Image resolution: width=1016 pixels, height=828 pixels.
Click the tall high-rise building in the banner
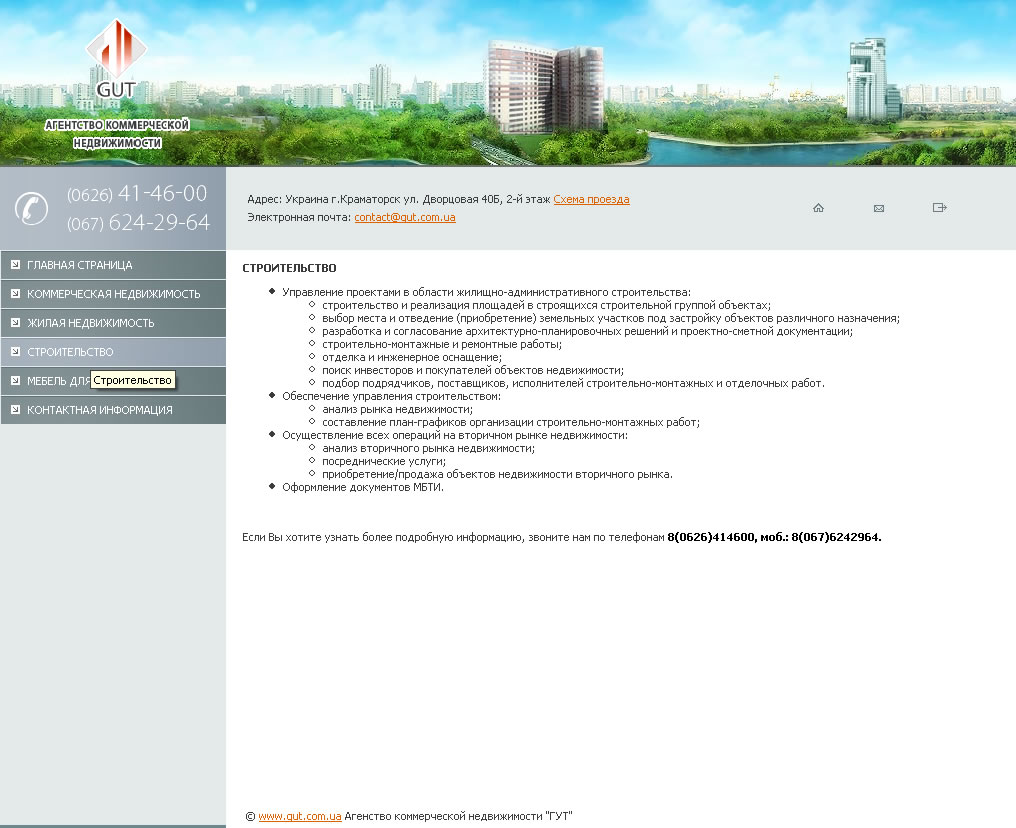(x=546, y=86)
